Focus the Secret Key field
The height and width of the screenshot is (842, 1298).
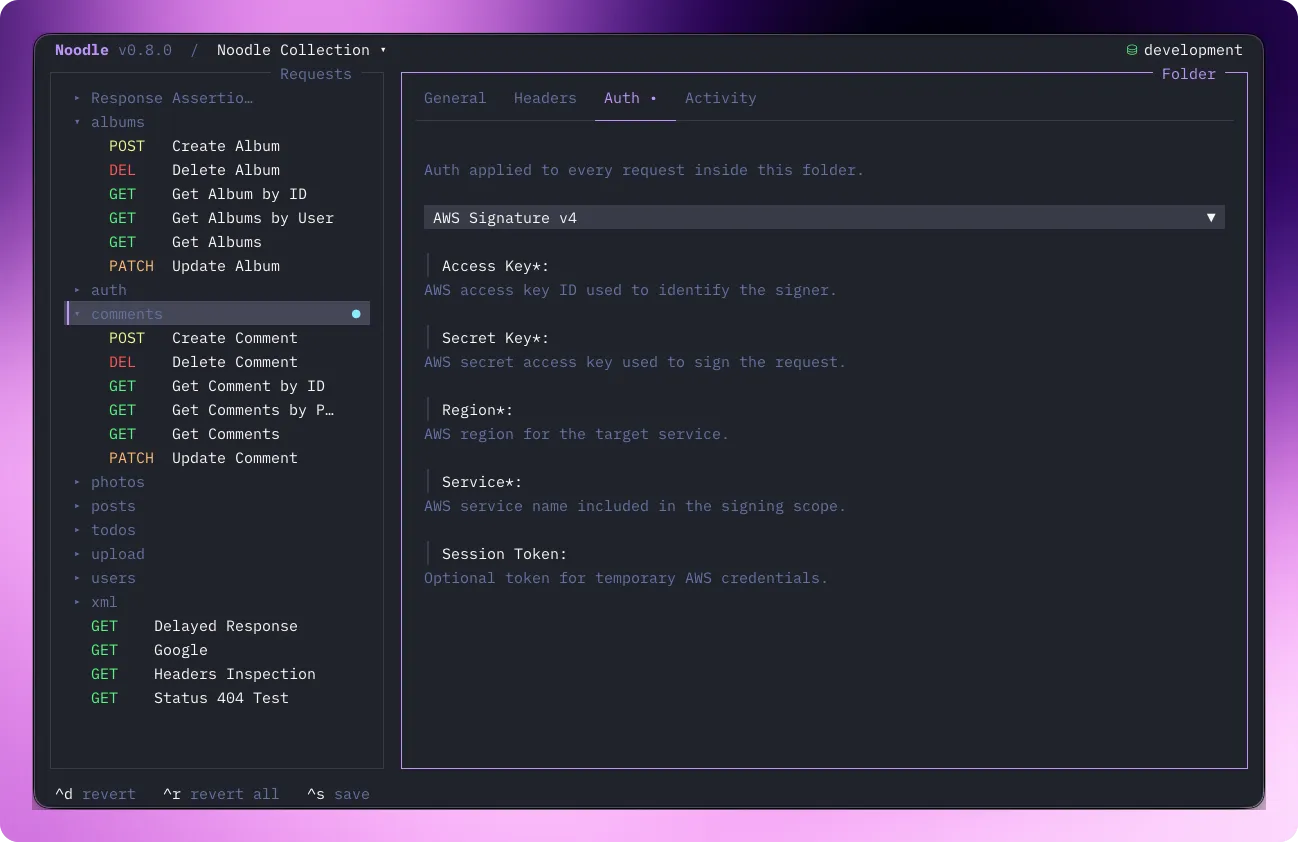(824, 338)
